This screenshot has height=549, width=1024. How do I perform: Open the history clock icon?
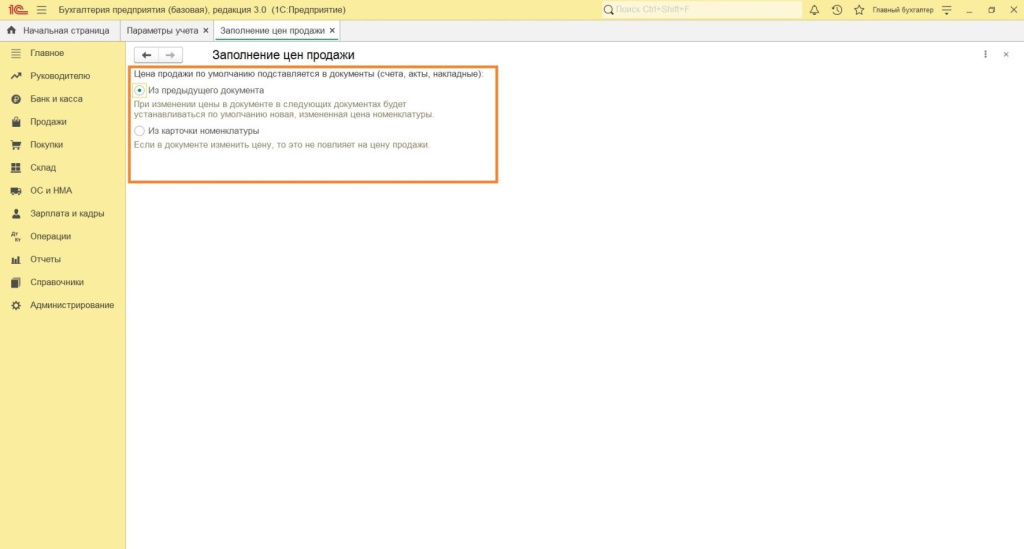click(x=836, y=10)
